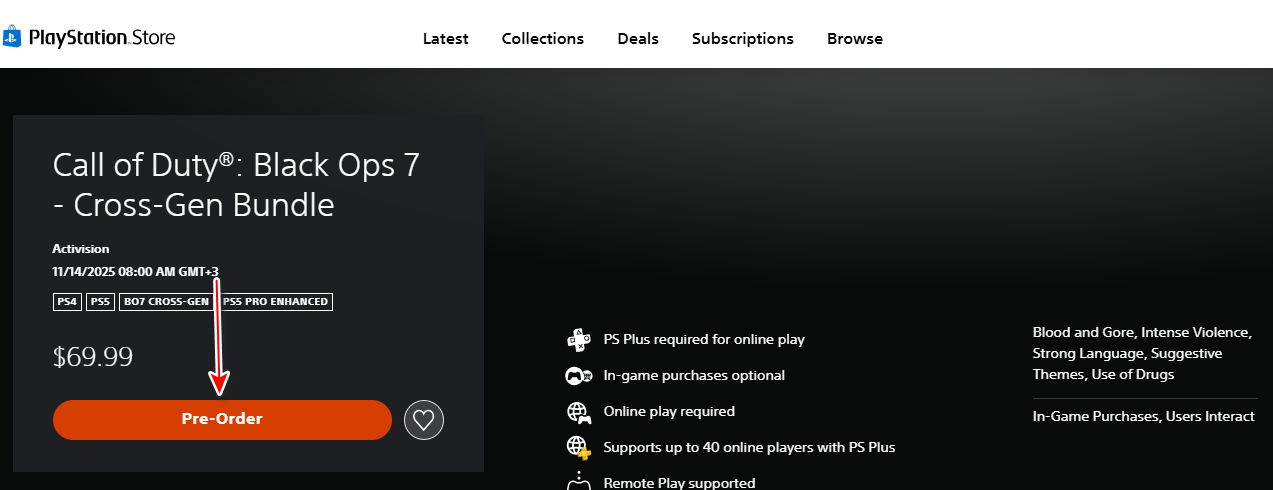Click the 40 online players globe-plus icon

point(578,447)
